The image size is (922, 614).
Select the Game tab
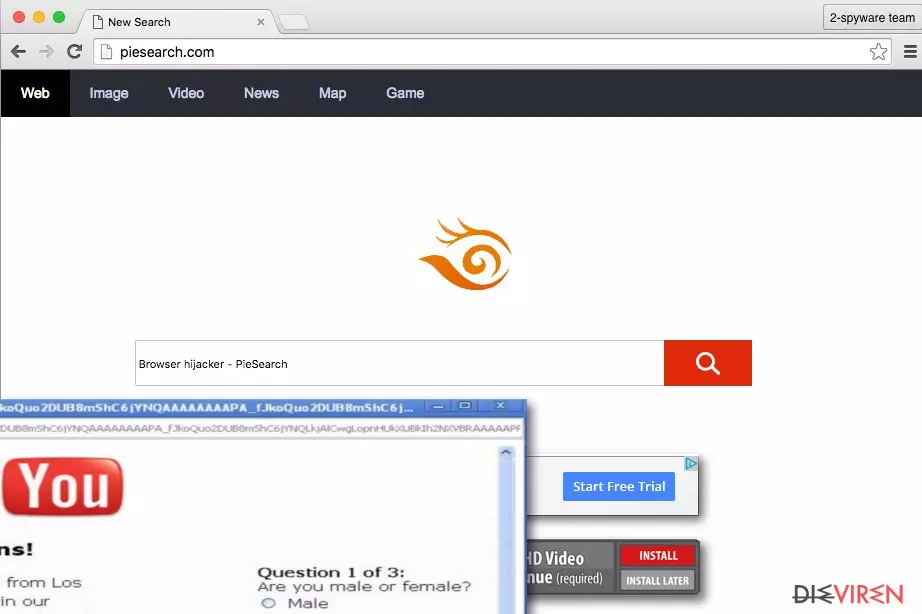[x=405, y=93]
